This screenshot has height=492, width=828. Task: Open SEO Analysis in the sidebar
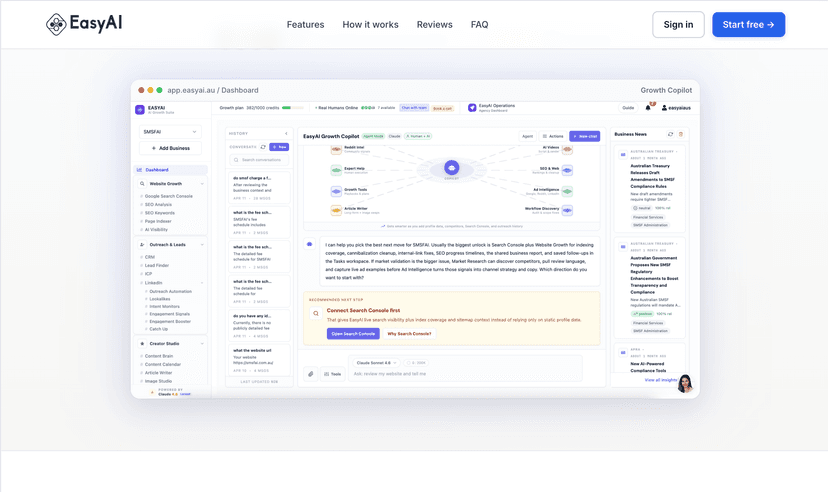tap(158, 205)
